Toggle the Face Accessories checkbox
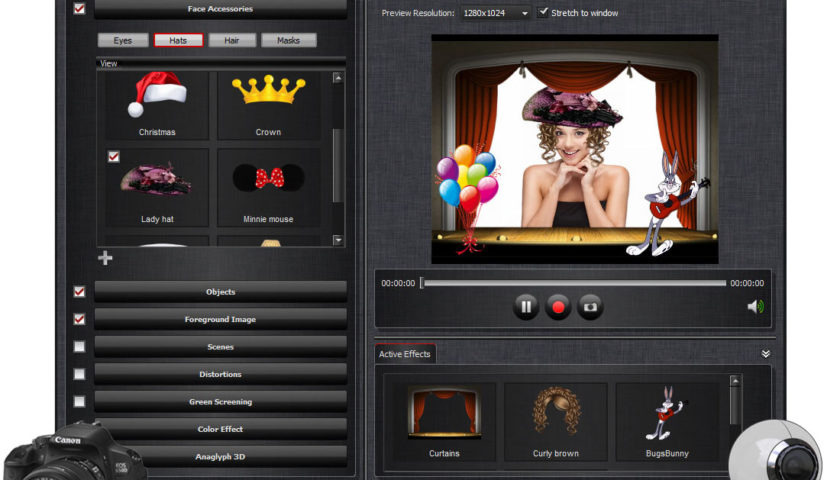This screenshot has height=480, width=840. pyautogui.click(x=79, y=9)
